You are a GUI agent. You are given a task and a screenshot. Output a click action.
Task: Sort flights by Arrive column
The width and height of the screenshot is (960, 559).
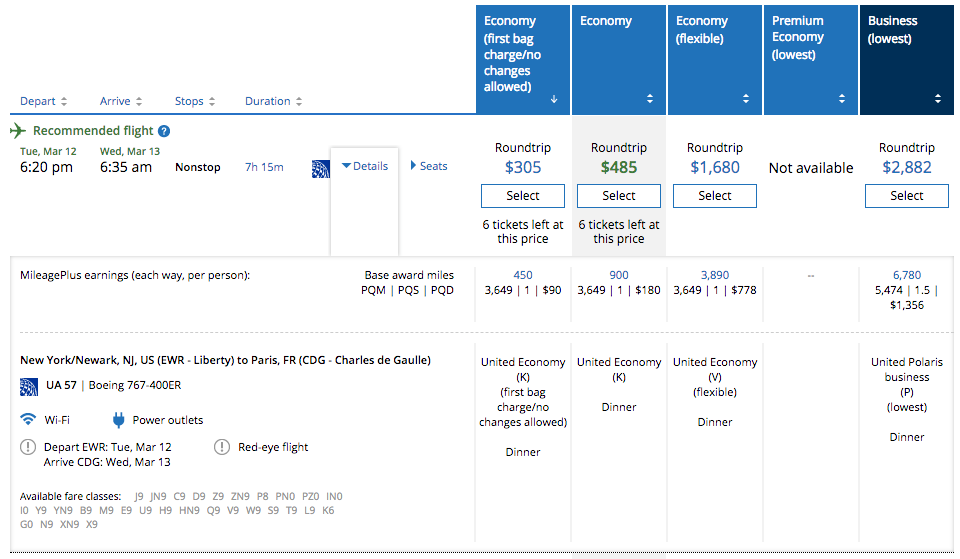click(x=121, y=101)
